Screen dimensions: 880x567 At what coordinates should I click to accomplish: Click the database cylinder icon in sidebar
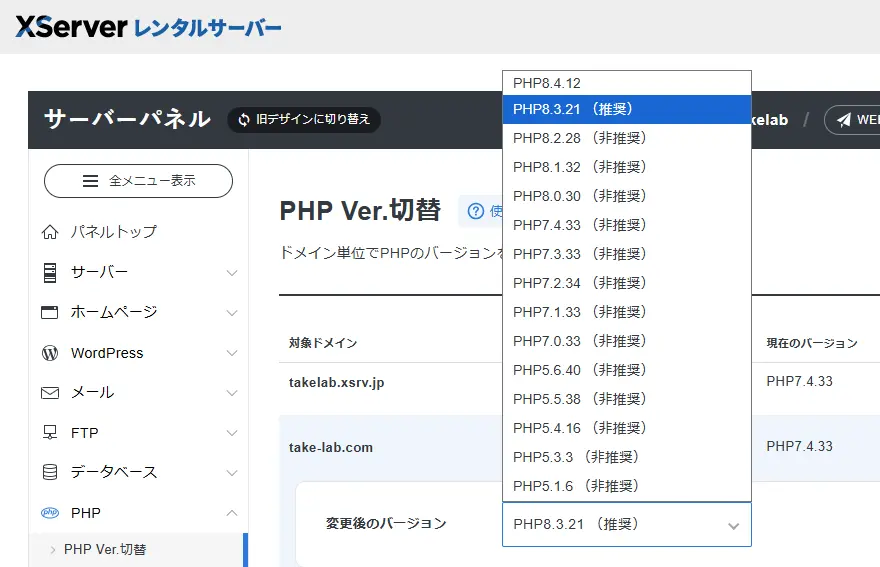coord(50,472)
